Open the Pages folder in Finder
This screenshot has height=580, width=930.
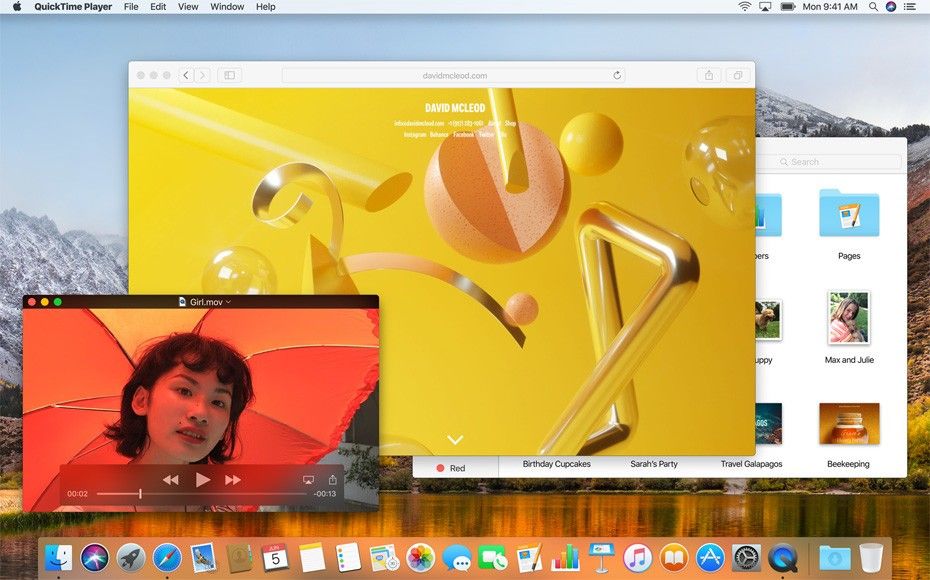[849, 213]
